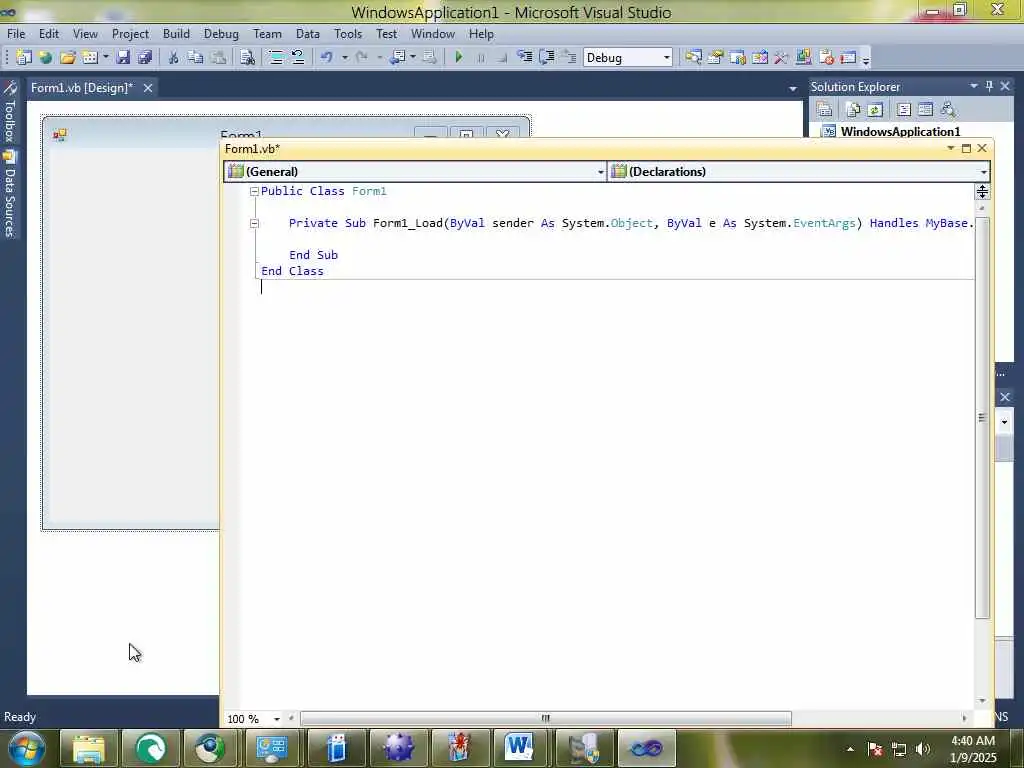Click View Code icon in Solution Explorer
Screen dimensions: 1024x768
[904, 110]
